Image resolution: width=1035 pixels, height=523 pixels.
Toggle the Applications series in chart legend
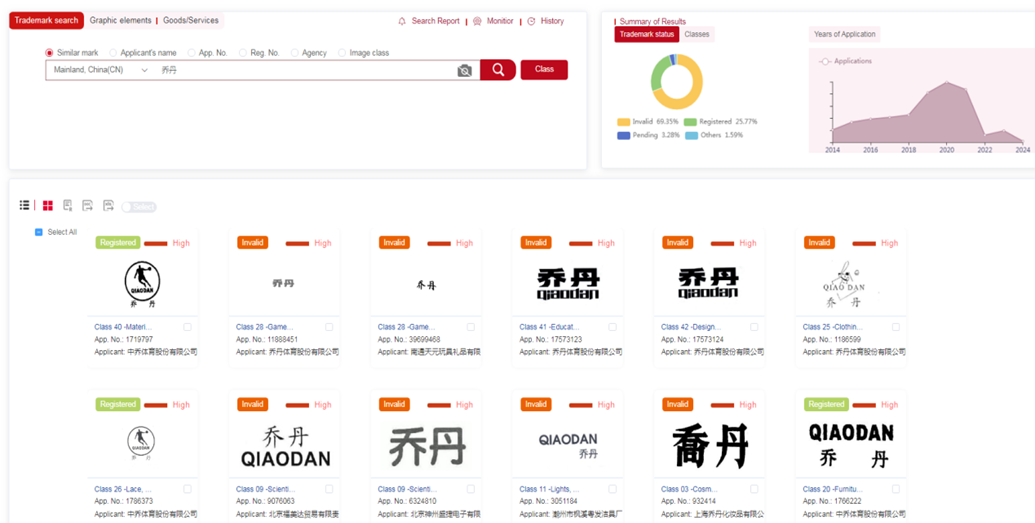845,61
